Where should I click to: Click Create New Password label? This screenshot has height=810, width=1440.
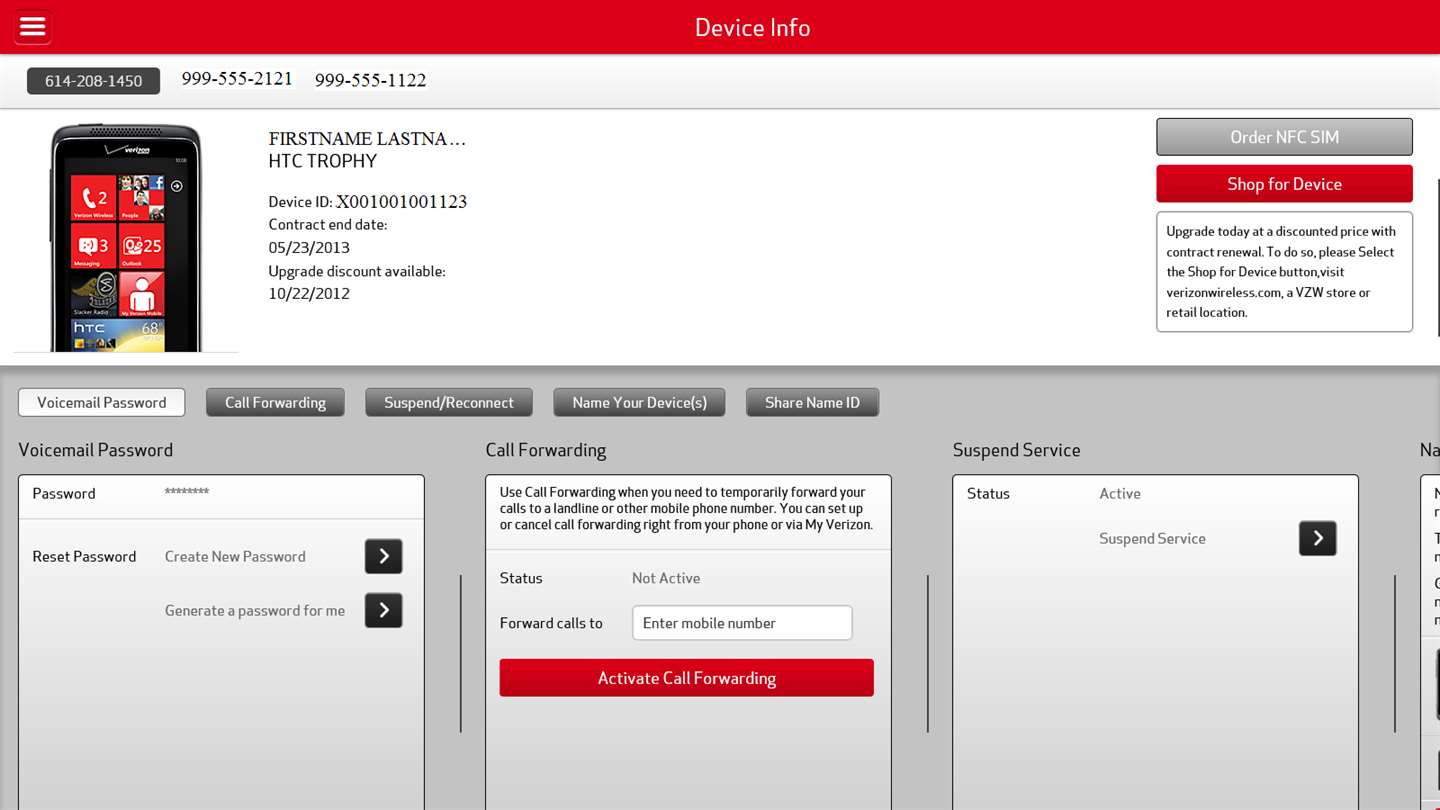235,556
